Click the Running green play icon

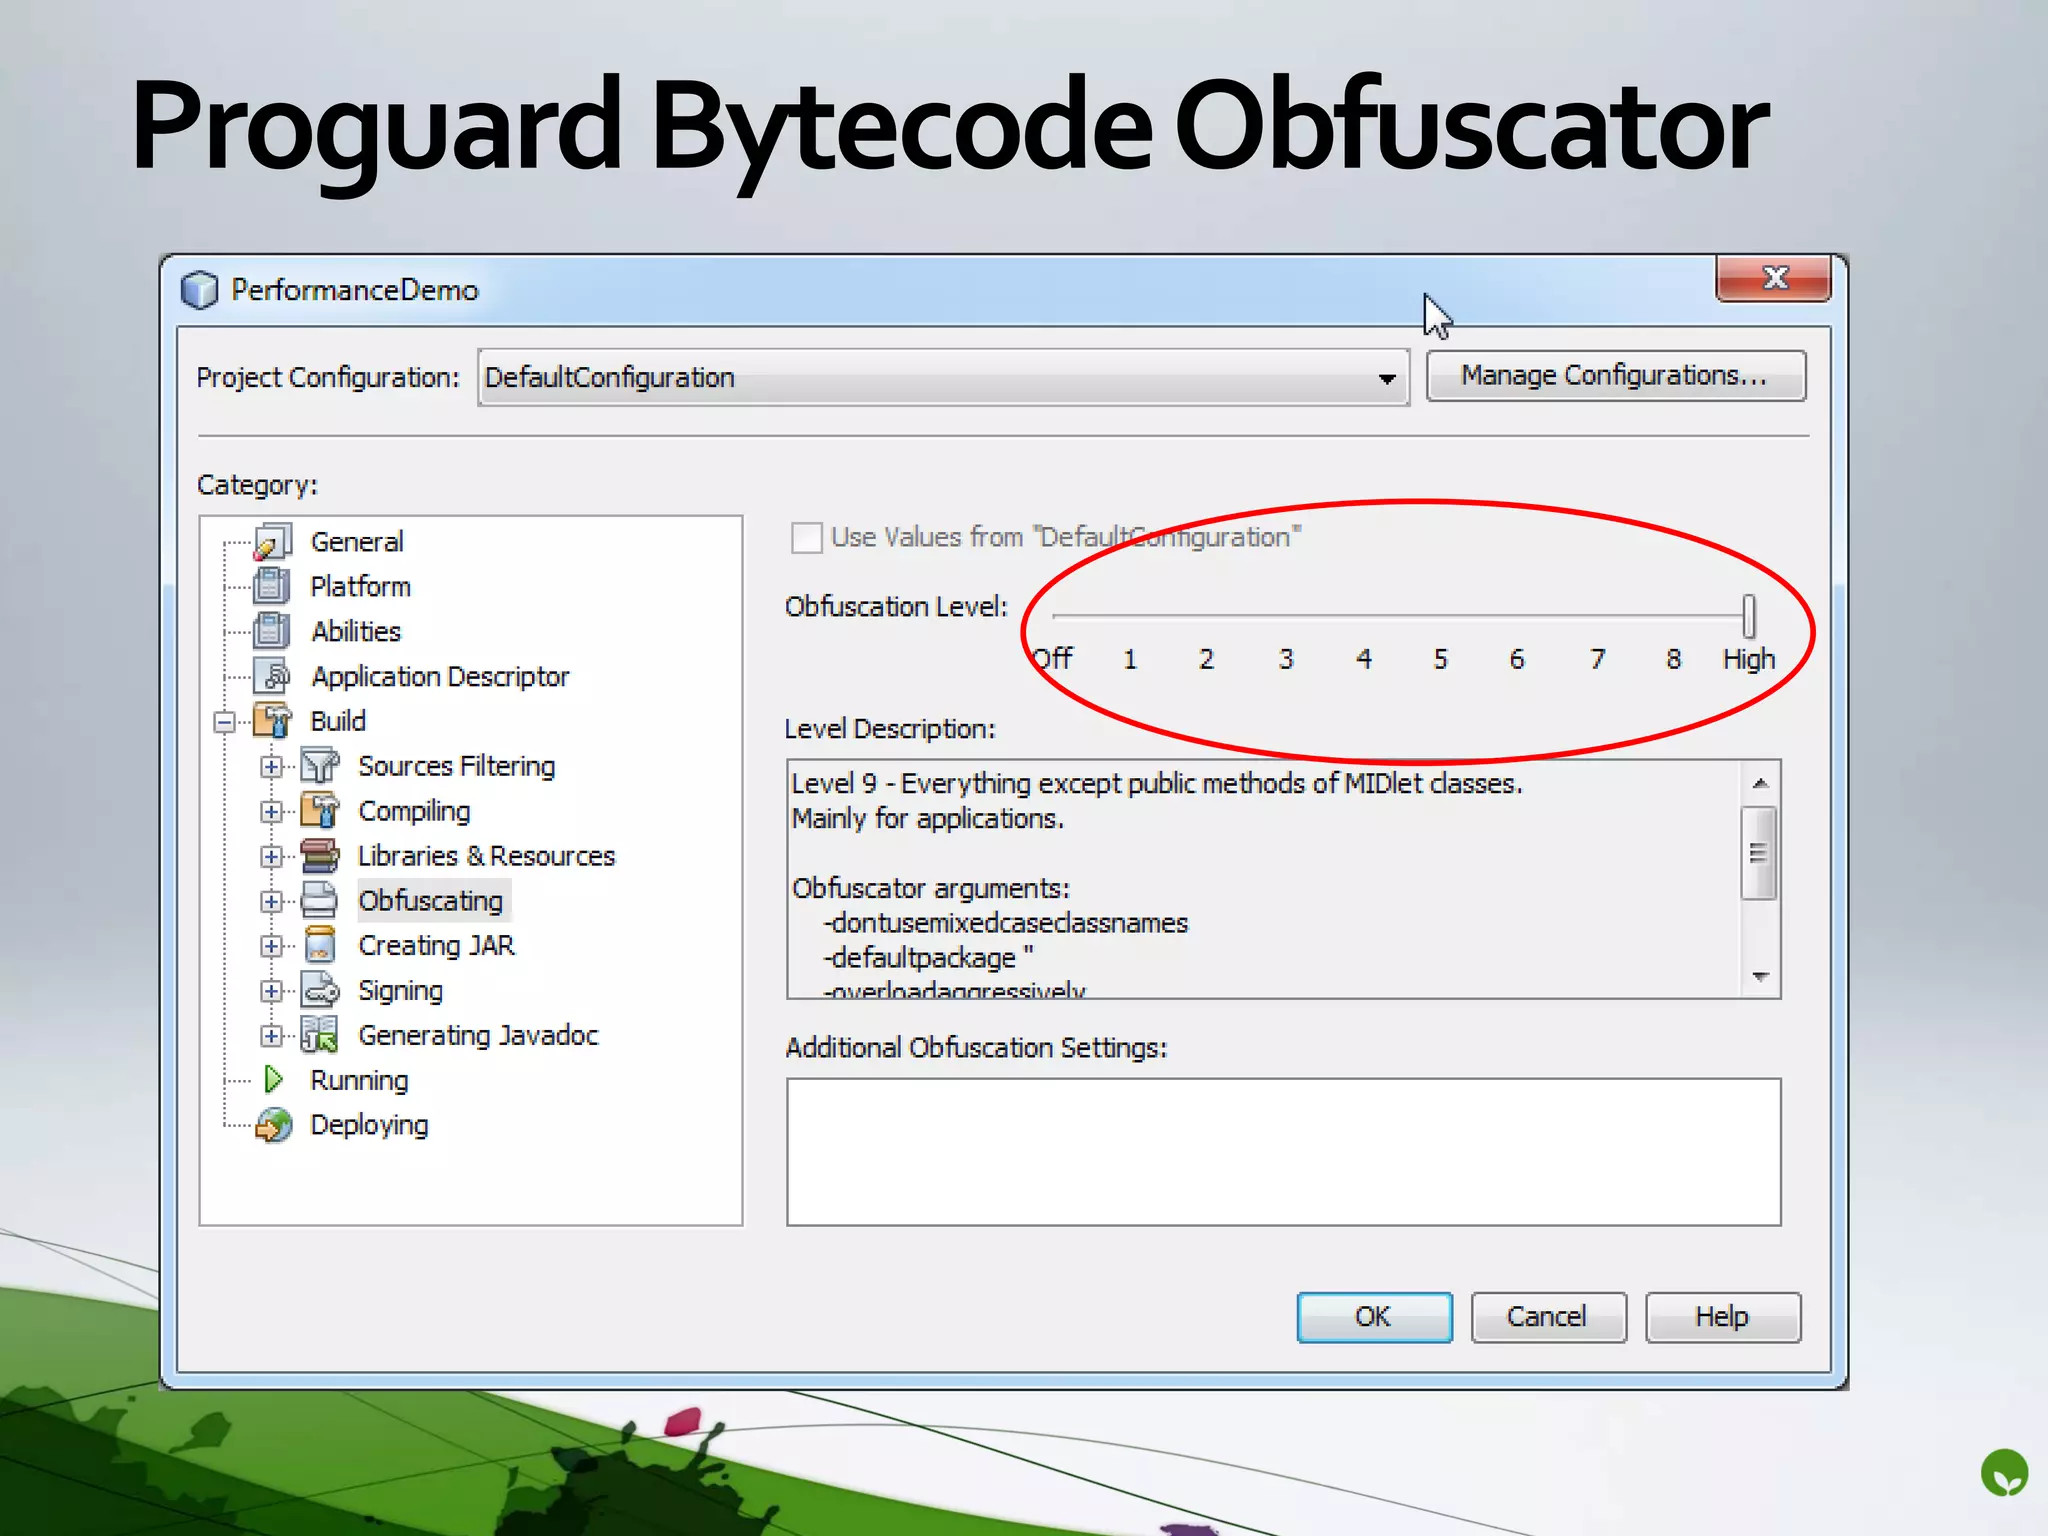pyautogui.click(x=272, y=1080)
